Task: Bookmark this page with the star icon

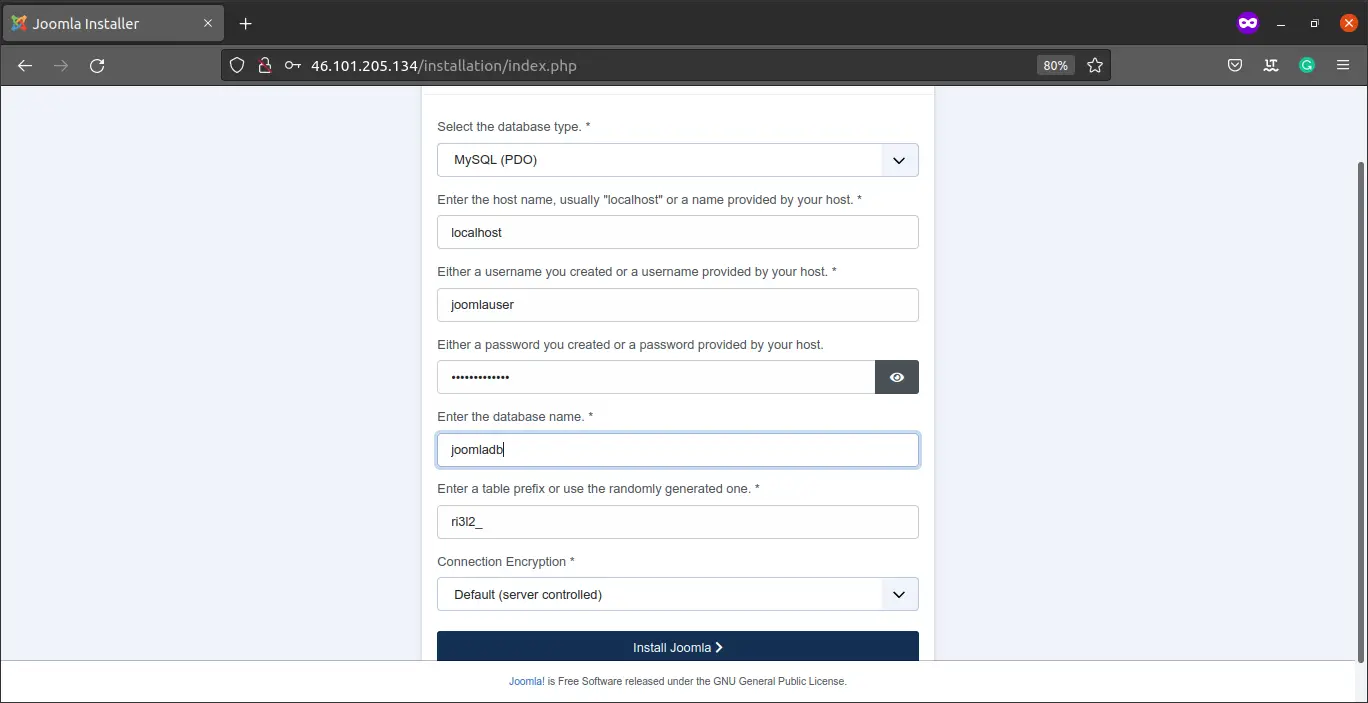Action: click(x=1095, y=65)
